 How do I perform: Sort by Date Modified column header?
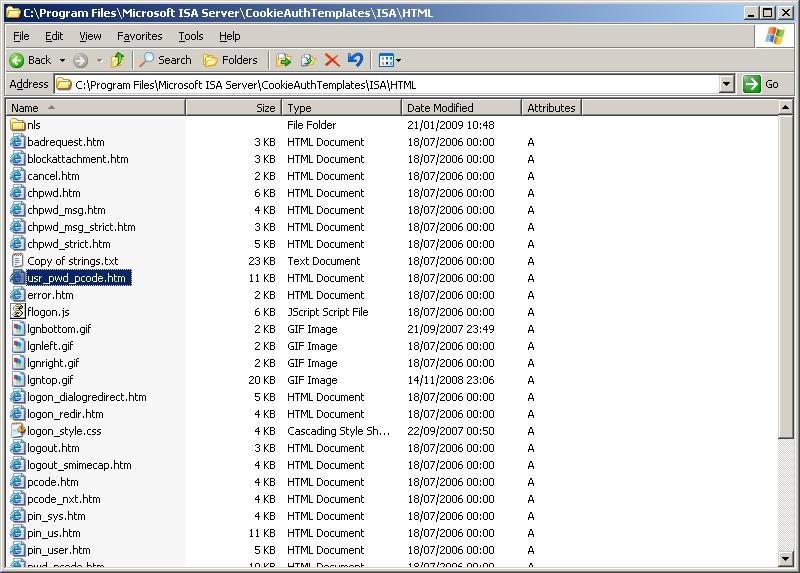(461, 108)
